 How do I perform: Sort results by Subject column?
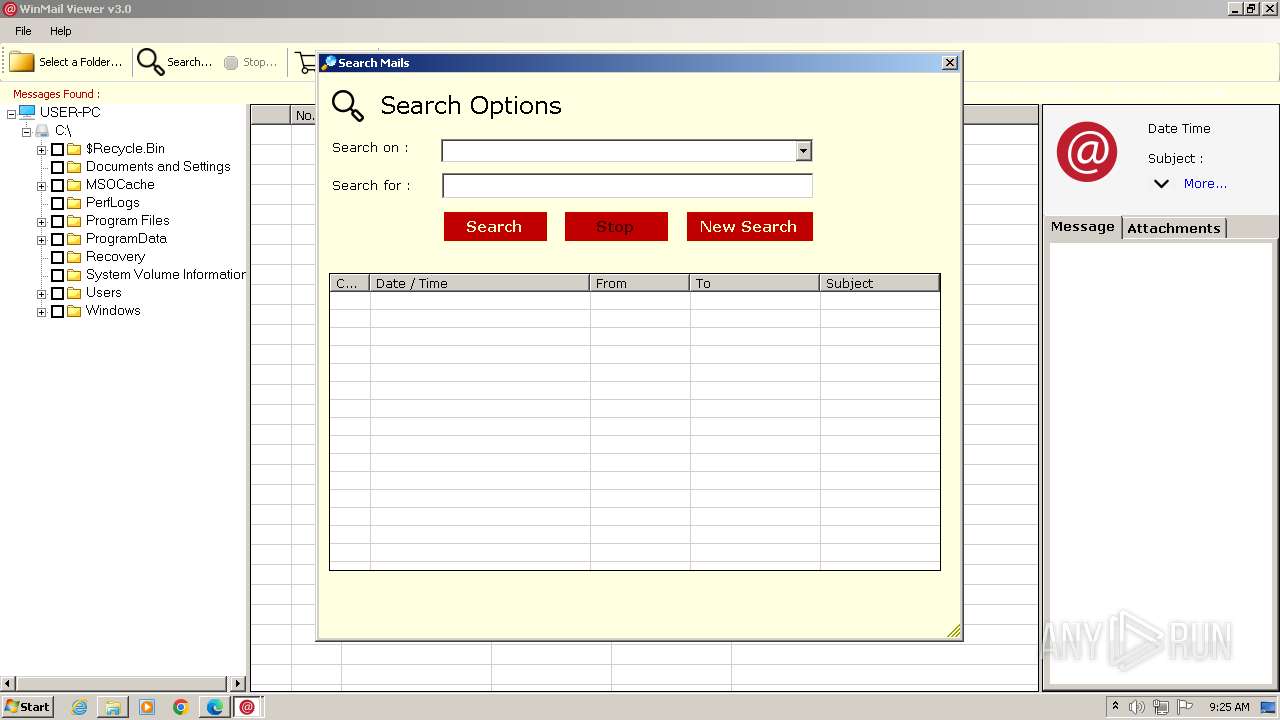pyautogui.click(x=880, y=283)
